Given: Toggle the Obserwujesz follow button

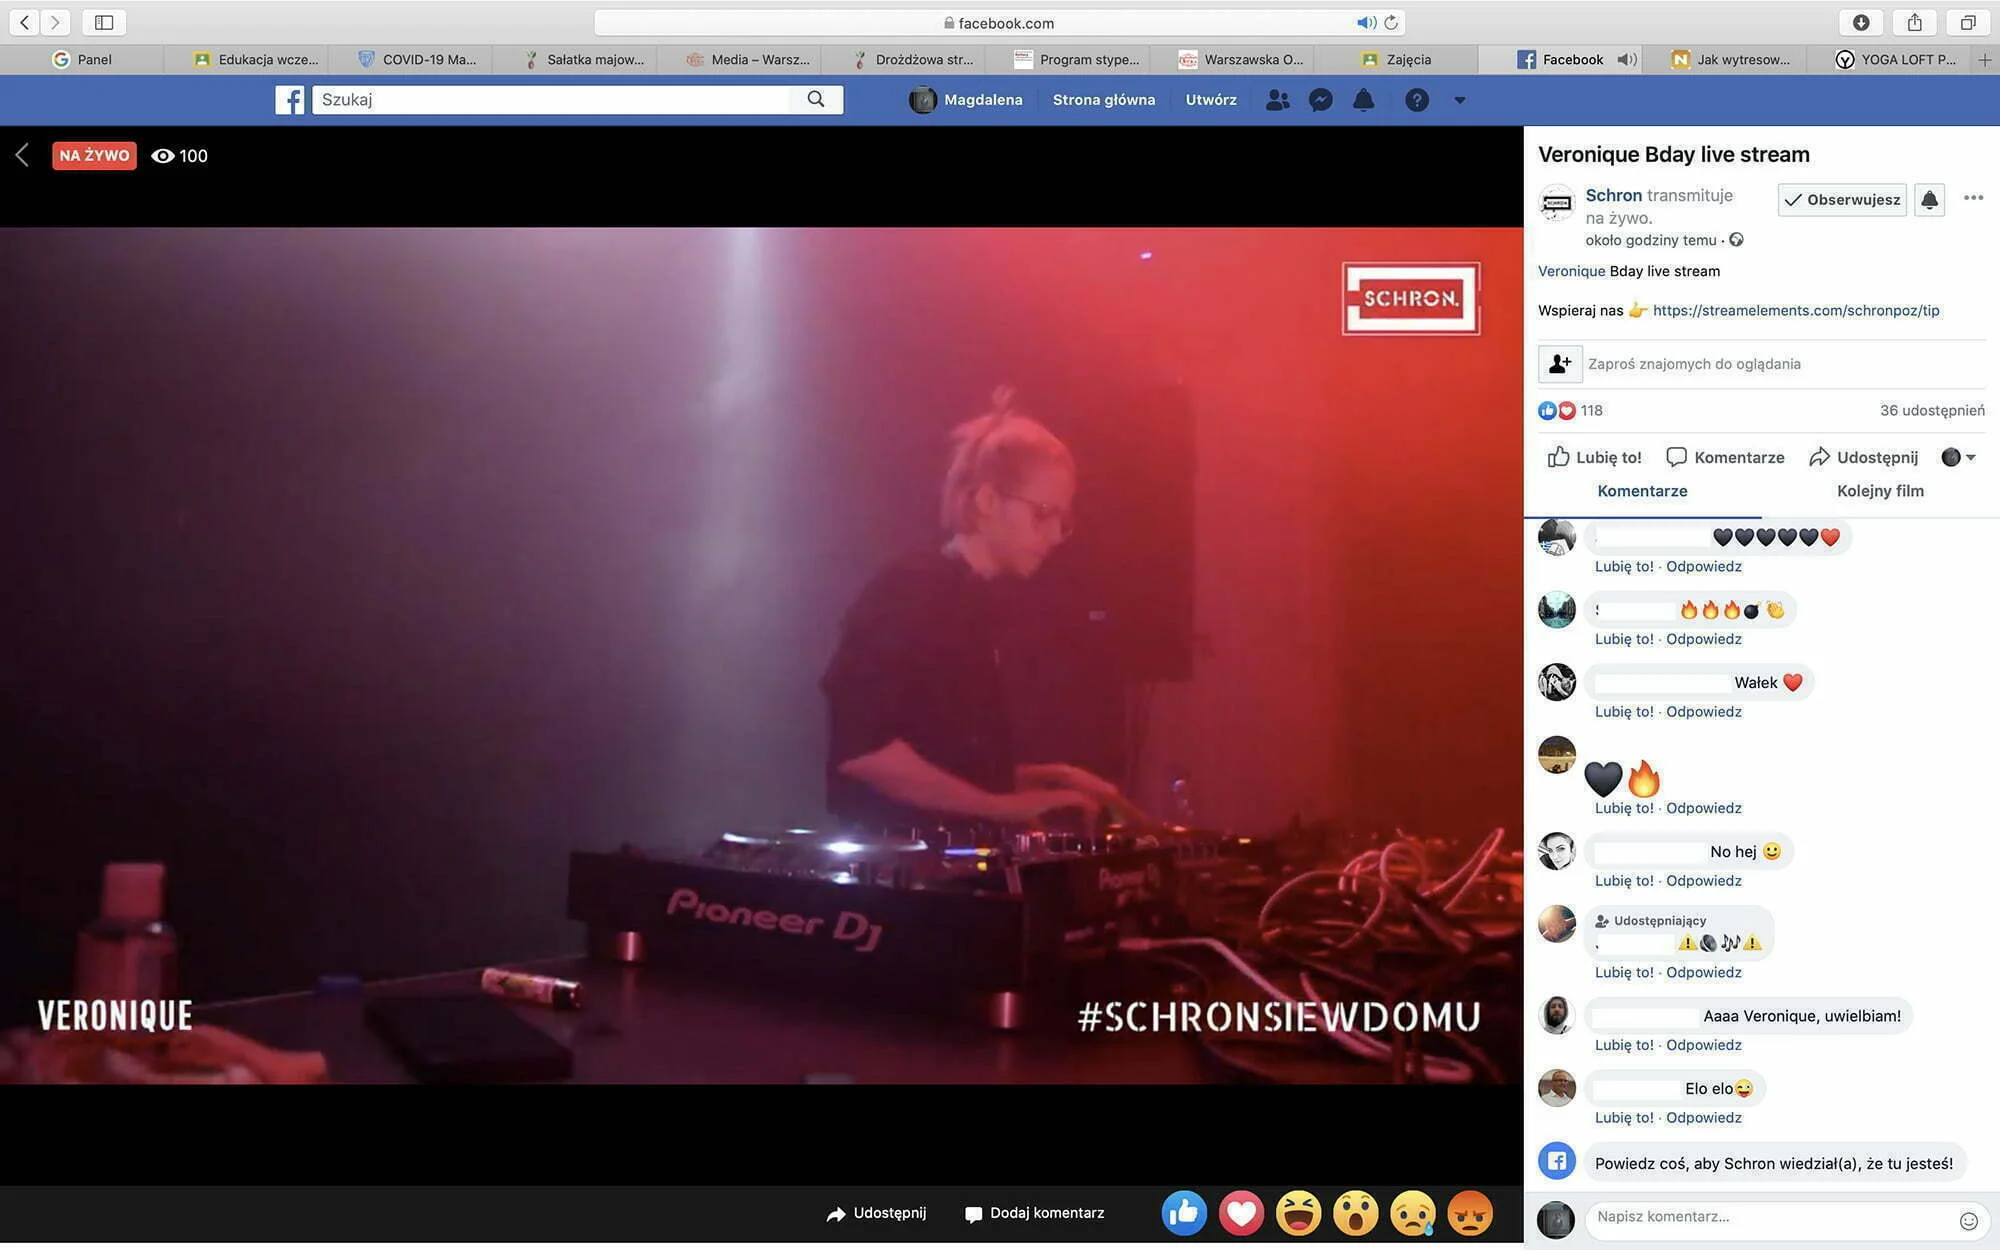Looking at the screenshot, I should click(1842, 200).
